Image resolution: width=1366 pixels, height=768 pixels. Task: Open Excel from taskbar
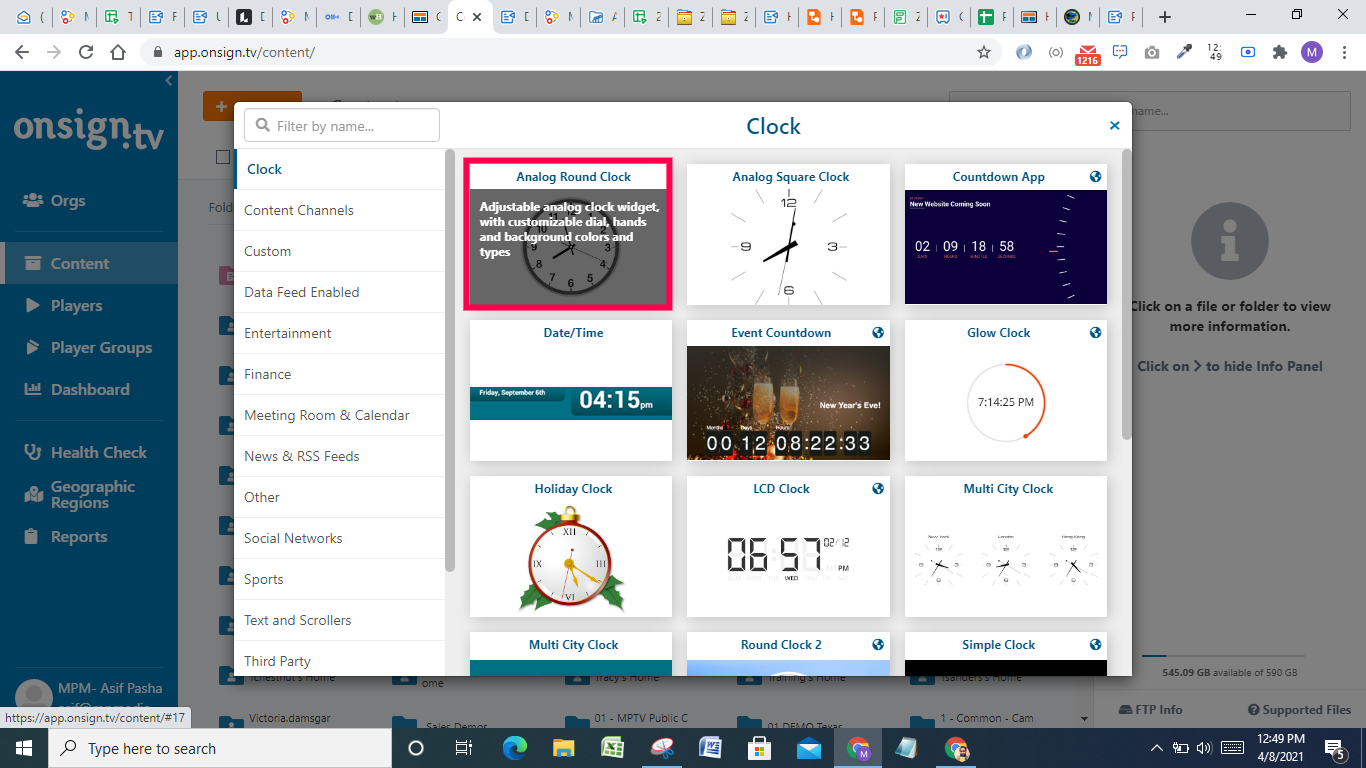tap(613, 748)
